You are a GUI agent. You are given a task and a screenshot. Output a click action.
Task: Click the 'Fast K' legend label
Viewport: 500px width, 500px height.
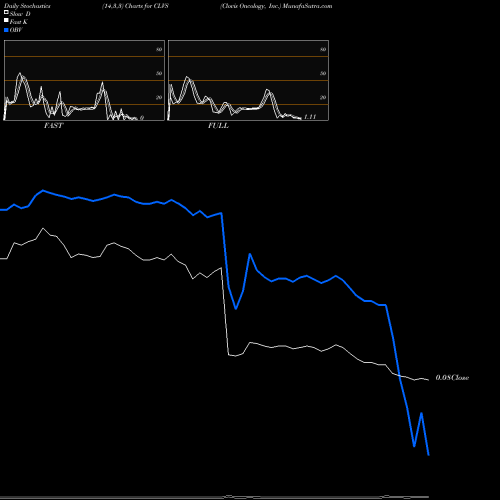[19, 22]
